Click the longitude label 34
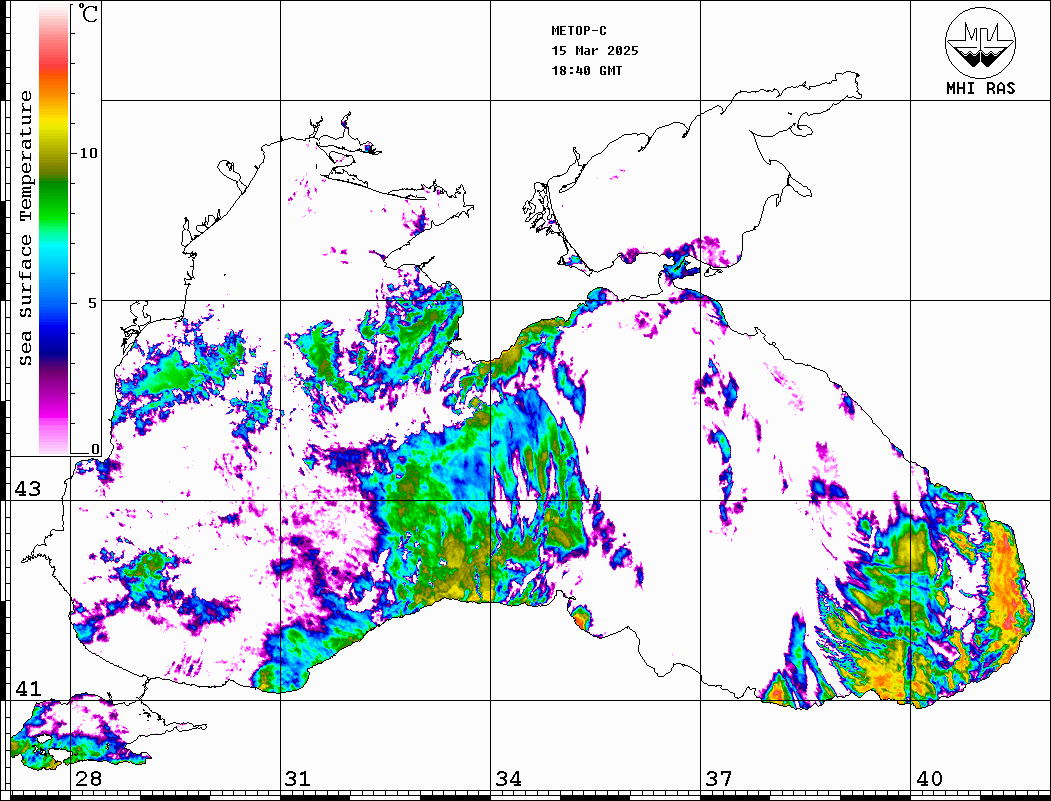Screen dimensions: 1051x801 pos(508,778)
